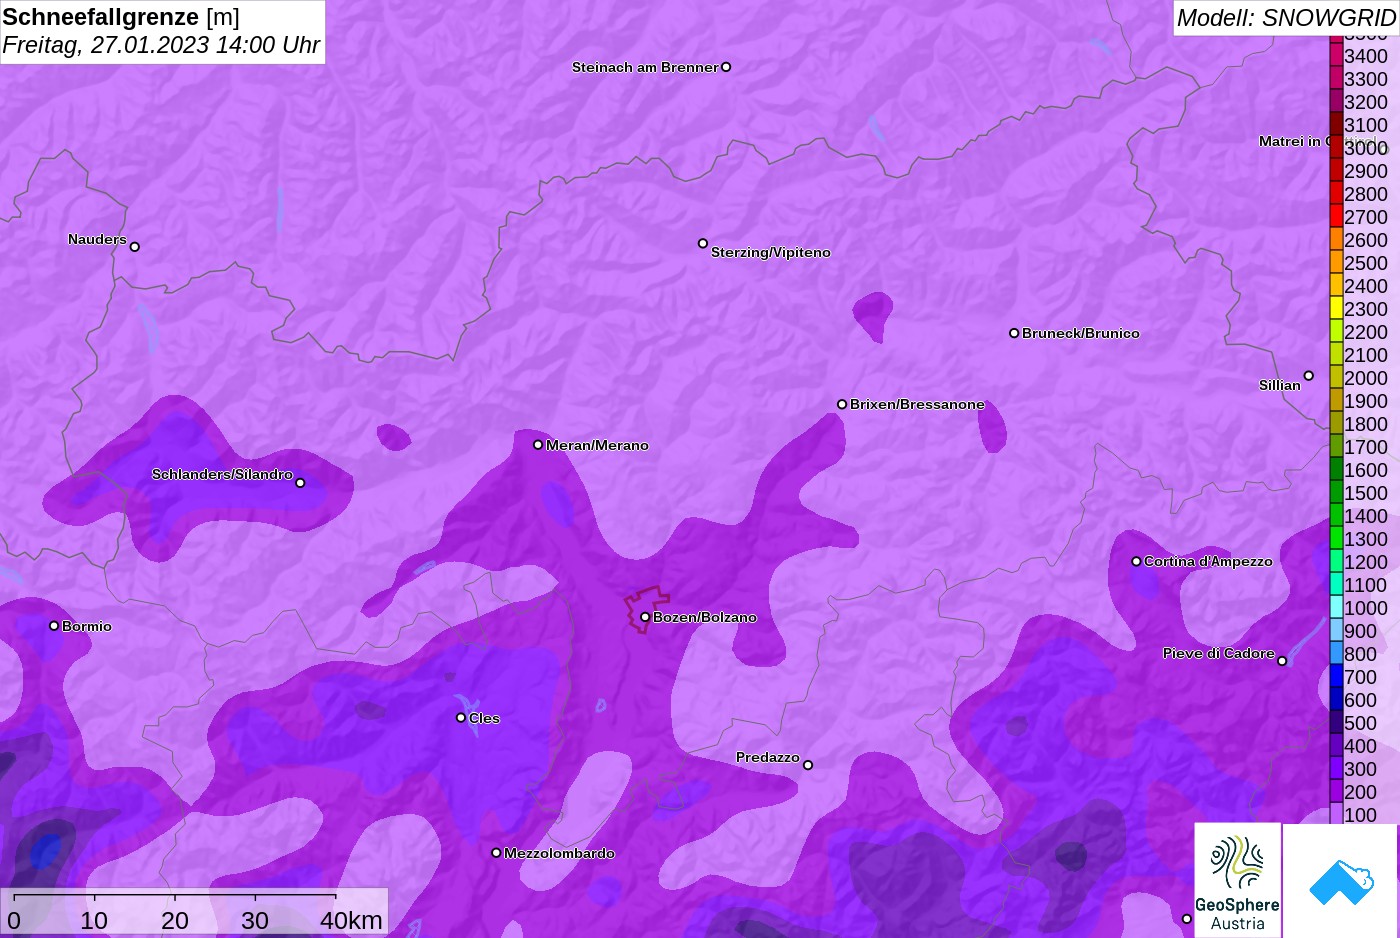This screenshot has height=938, width=1400.
Task: Click the date Freitag, 27.01.2023 14:00 Uhr
Action: coord(161,45)
